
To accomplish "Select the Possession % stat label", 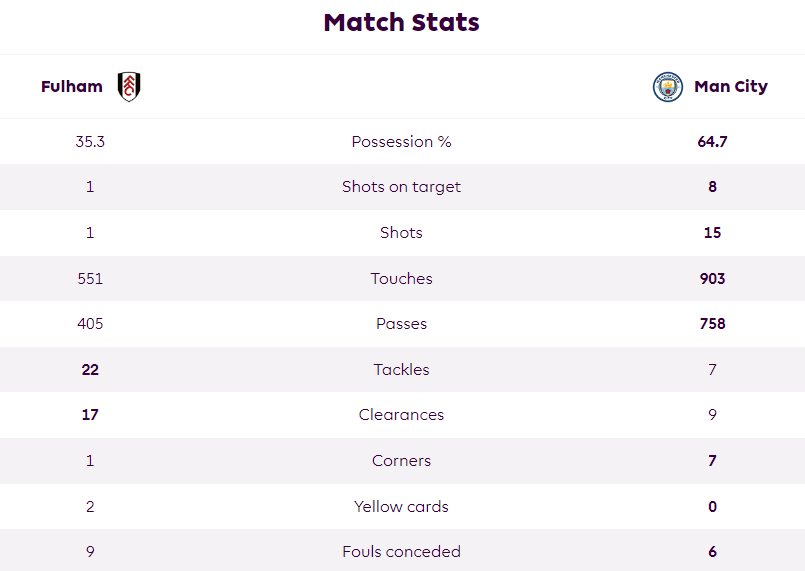I will pos(401,141).
